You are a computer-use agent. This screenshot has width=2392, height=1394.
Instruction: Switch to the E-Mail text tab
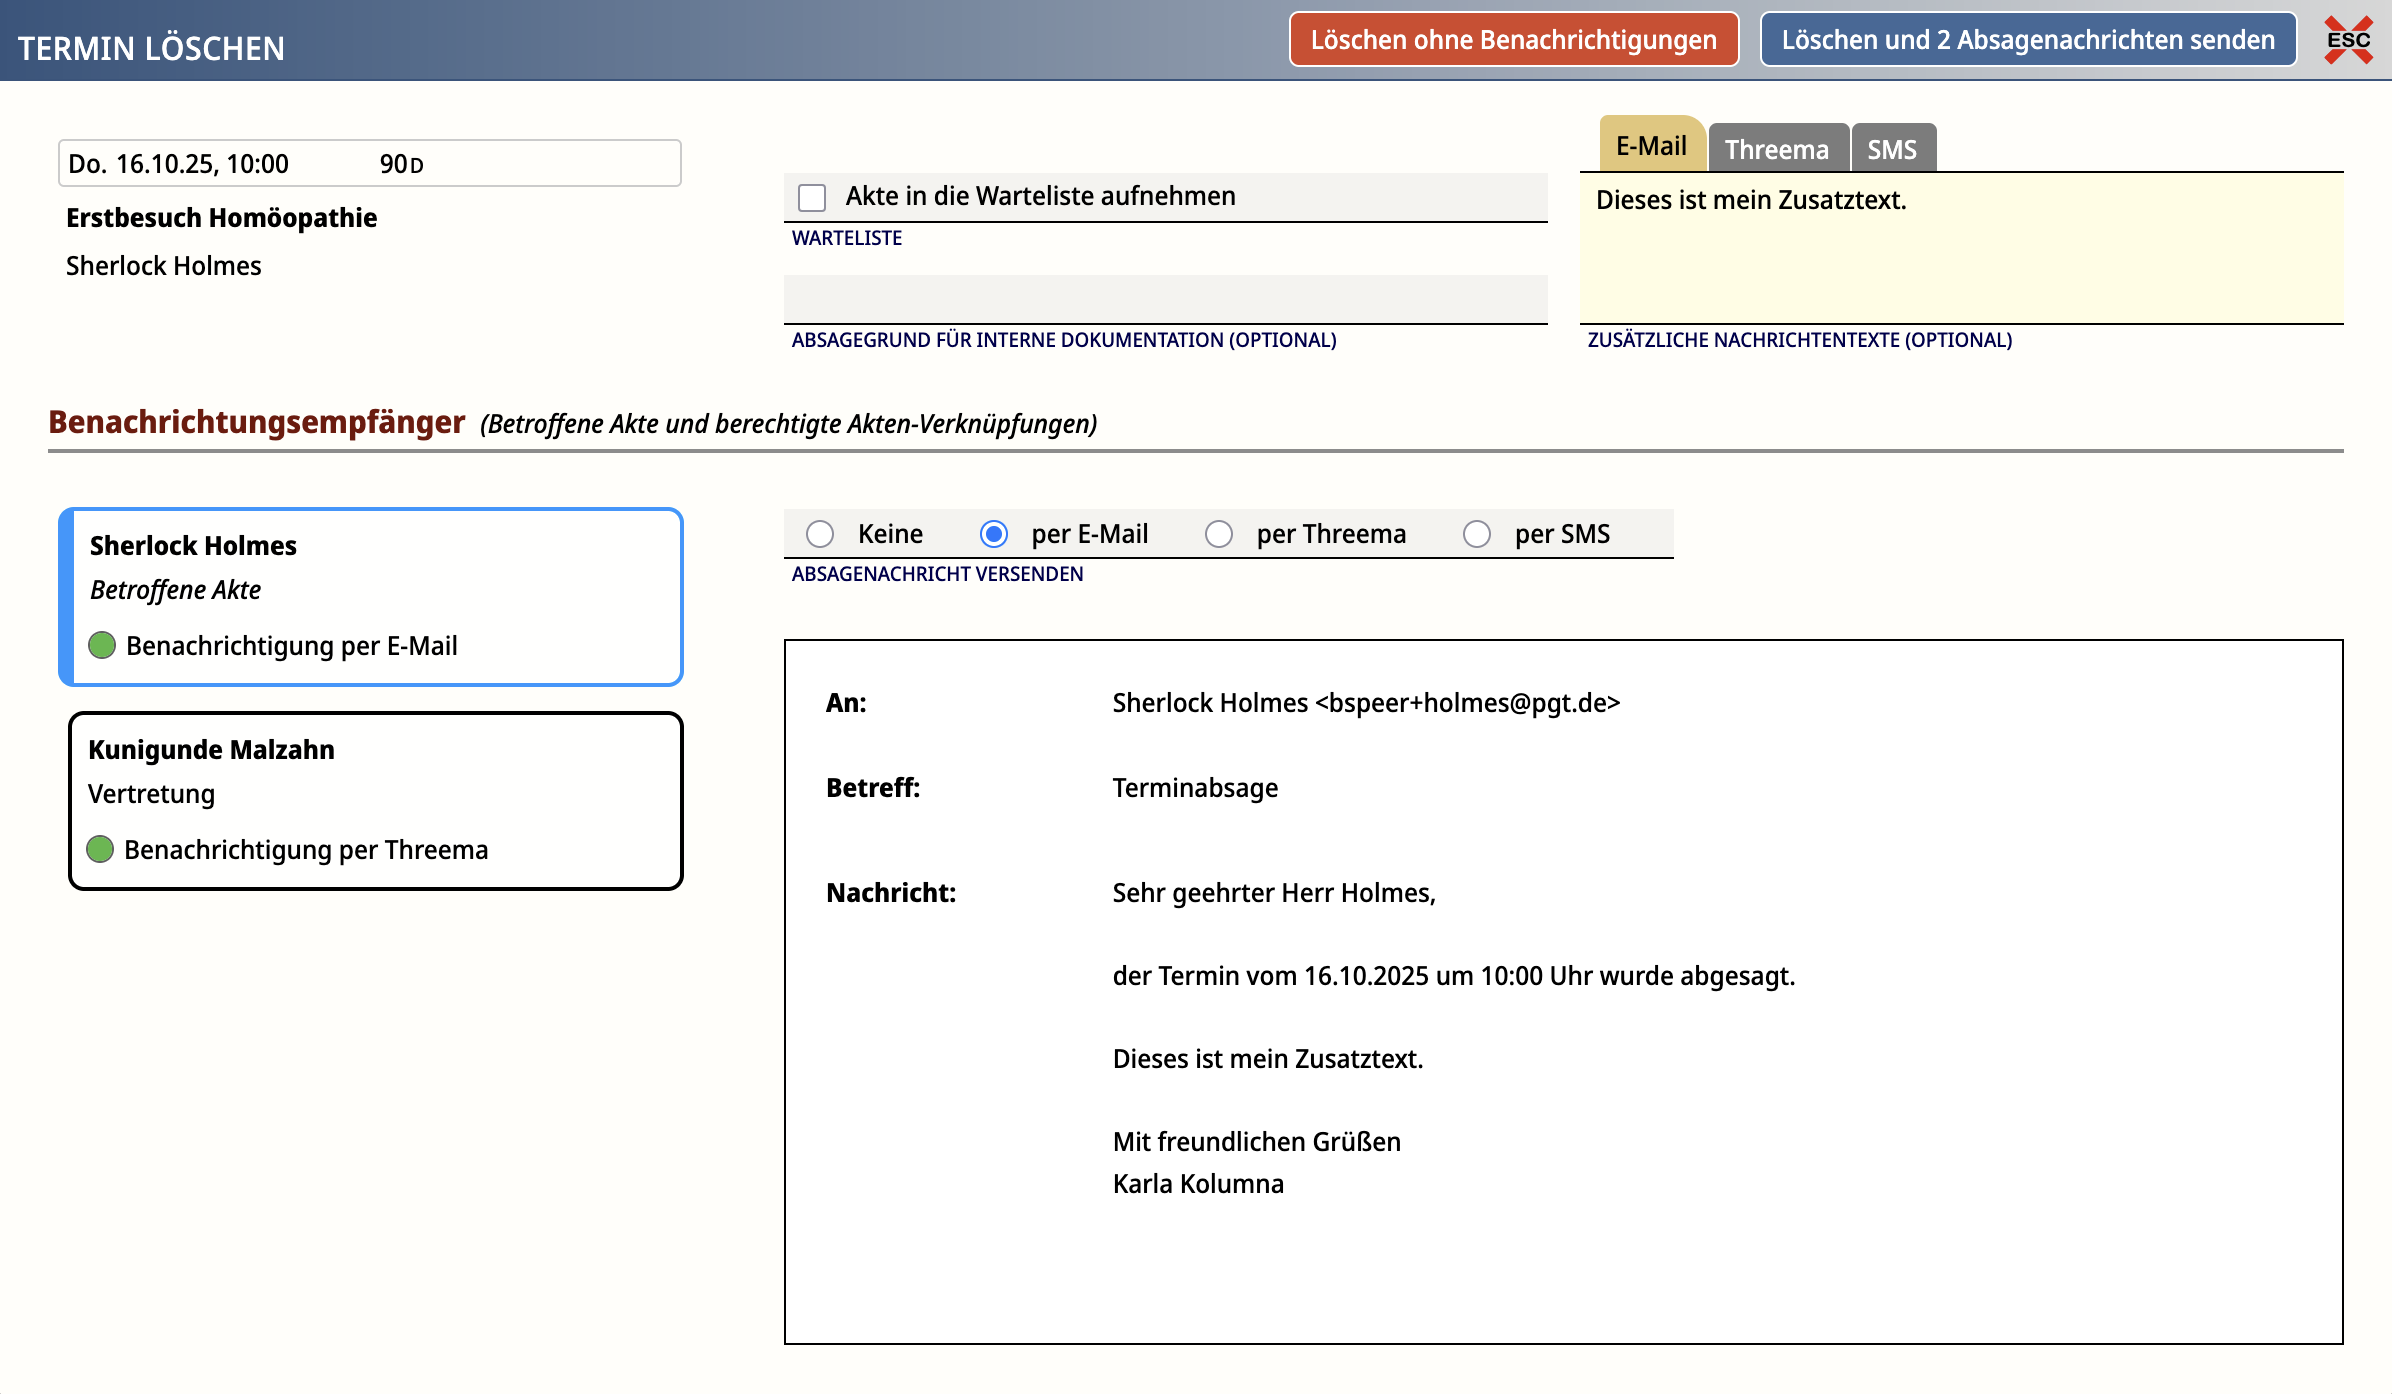(1652, 145)
